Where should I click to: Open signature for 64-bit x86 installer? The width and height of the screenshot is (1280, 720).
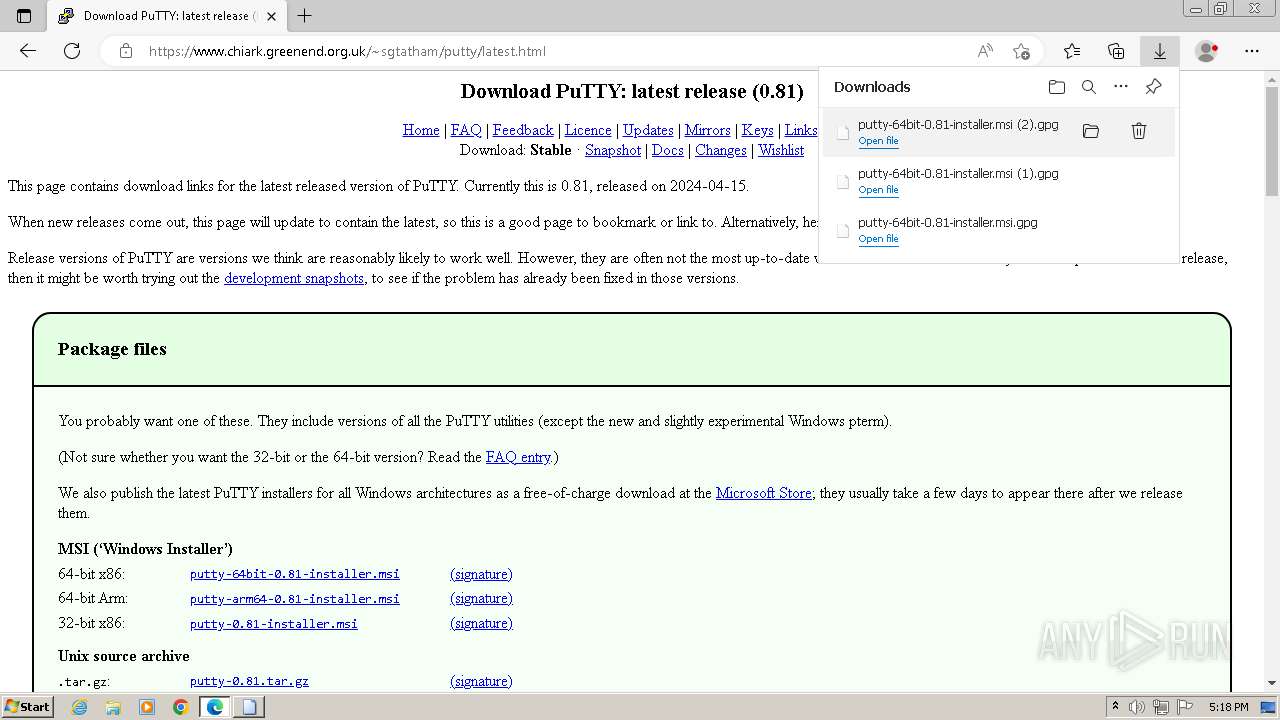point(481,574)
